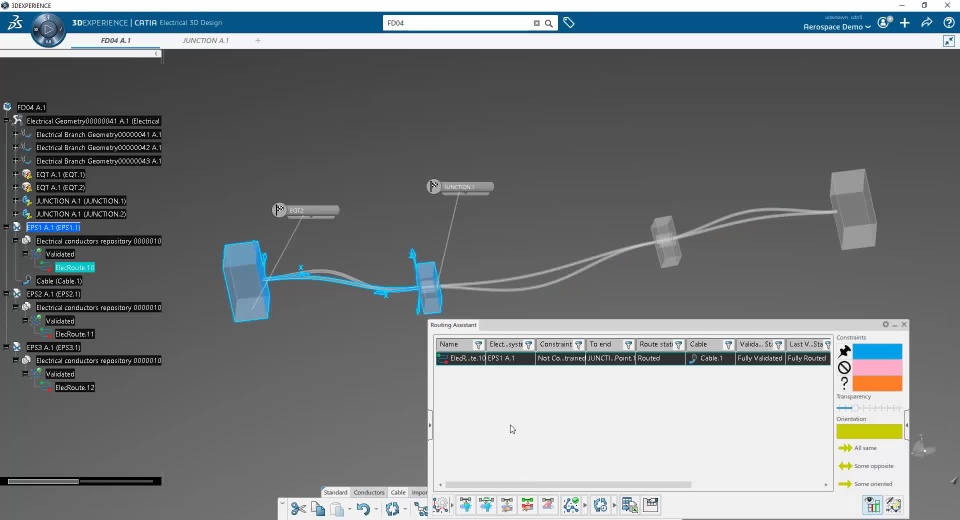The image size is (960, 520).
Task: Click the tag icon beside the search bar
Action: click(569, 23)
